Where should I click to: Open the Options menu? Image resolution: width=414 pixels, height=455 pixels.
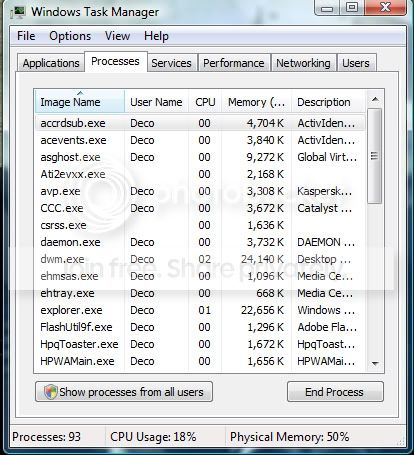(x=70, y=36)
